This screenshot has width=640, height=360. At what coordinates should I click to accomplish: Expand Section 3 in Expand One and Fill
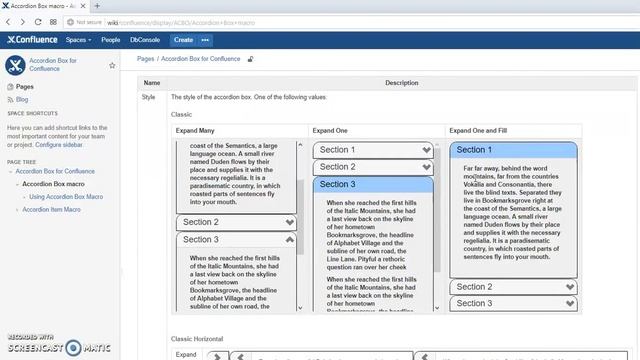point(513,304)
